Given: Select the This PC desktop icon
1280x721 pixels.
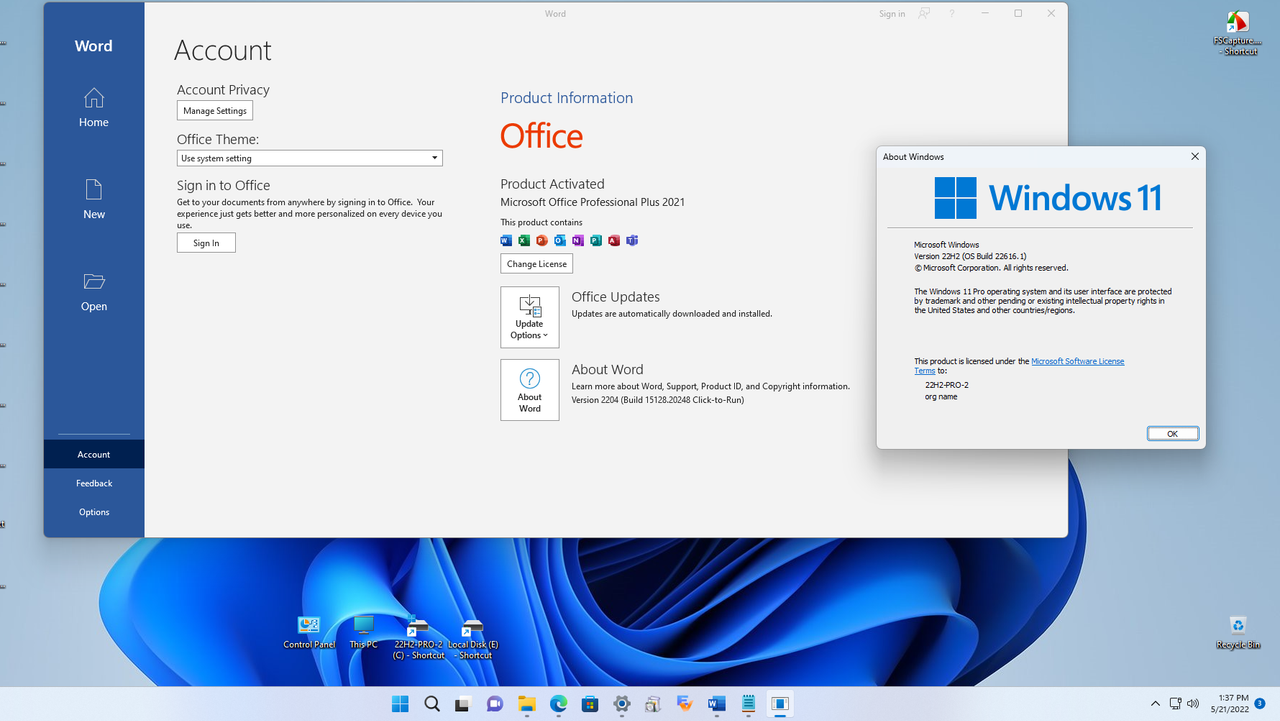Looking at the screenshot, I should tap(364, 633).
